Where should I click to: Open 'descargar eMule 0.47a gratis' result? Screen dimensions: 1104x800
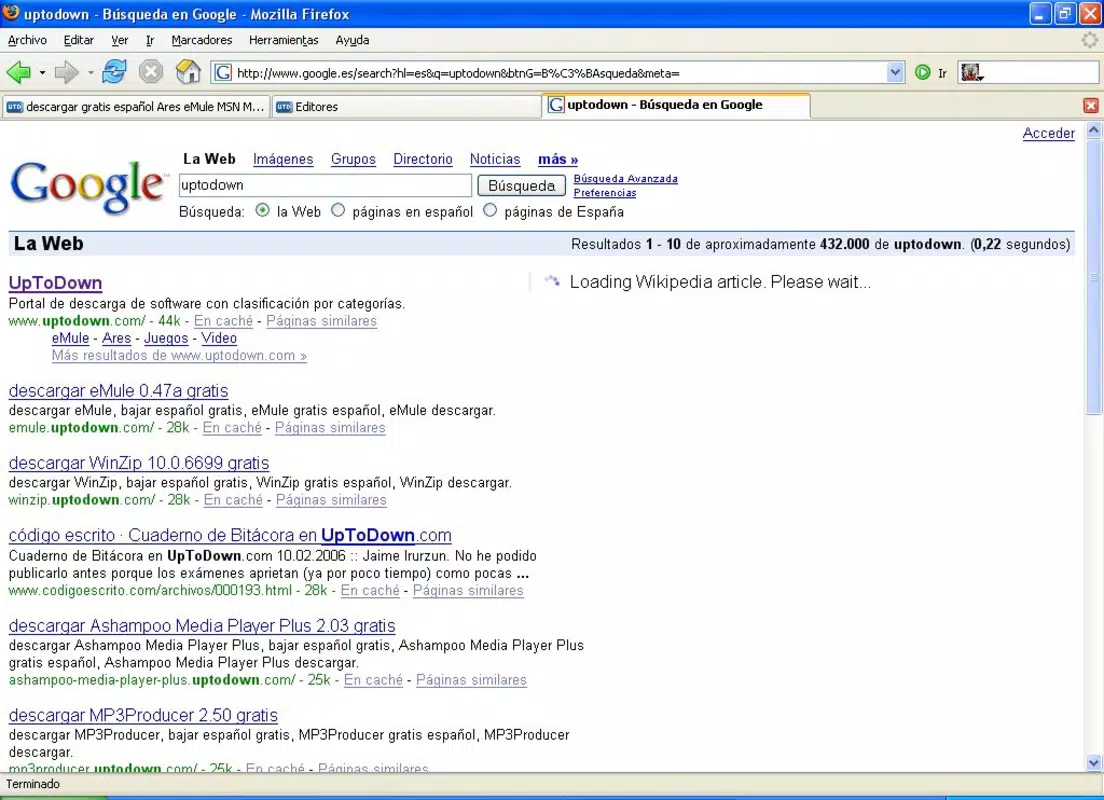click(118, 391)
